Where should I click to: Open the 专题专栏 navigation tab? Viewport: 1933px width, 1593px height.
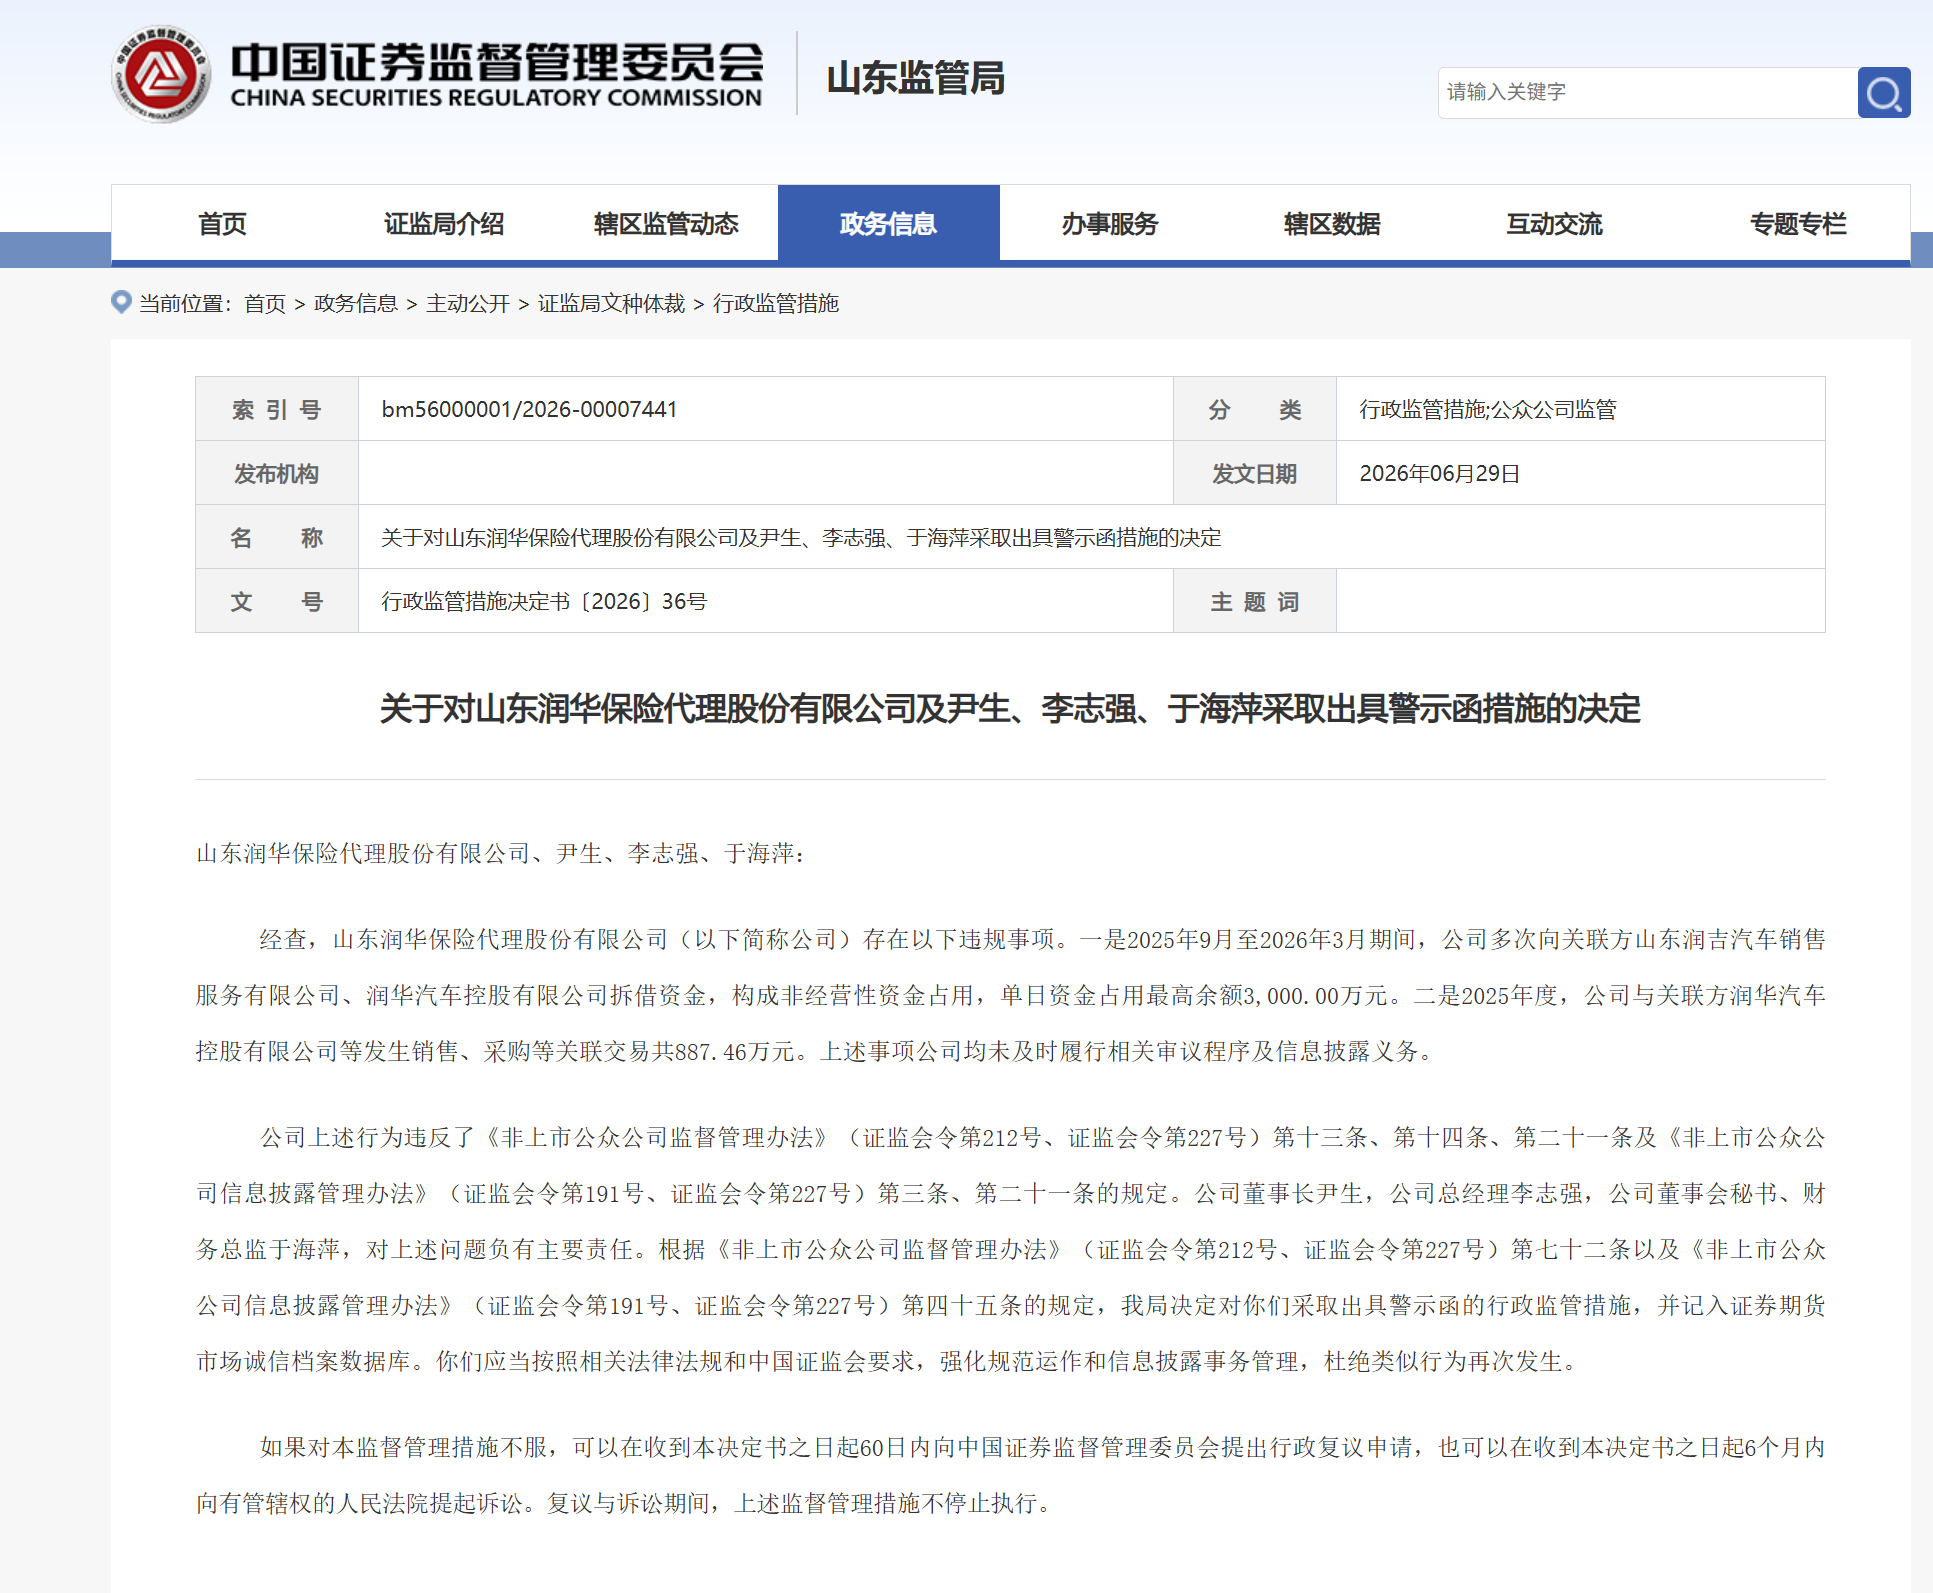1798,224
